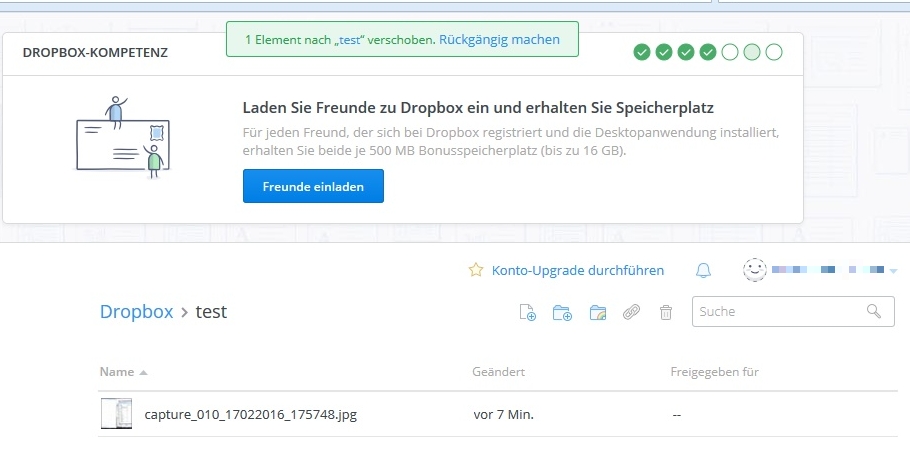The width and height of the screenshot is (910, 468).
Task: Open the account dropdown arrow
Action: coord(893,270)
